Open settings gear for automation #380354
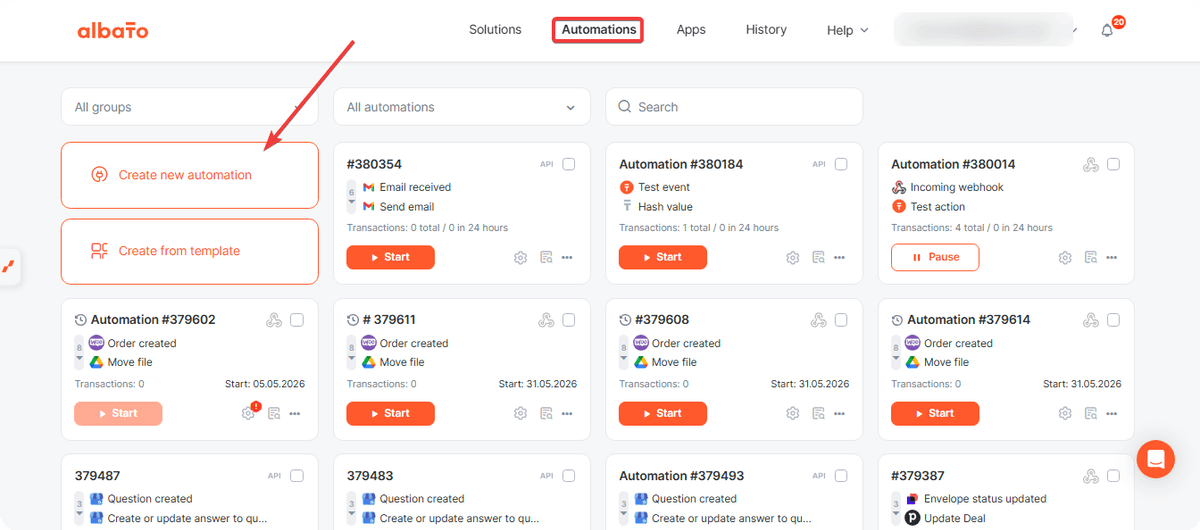Image resolution: width=1200 pixels, height=530 pixels. [520, 258]
